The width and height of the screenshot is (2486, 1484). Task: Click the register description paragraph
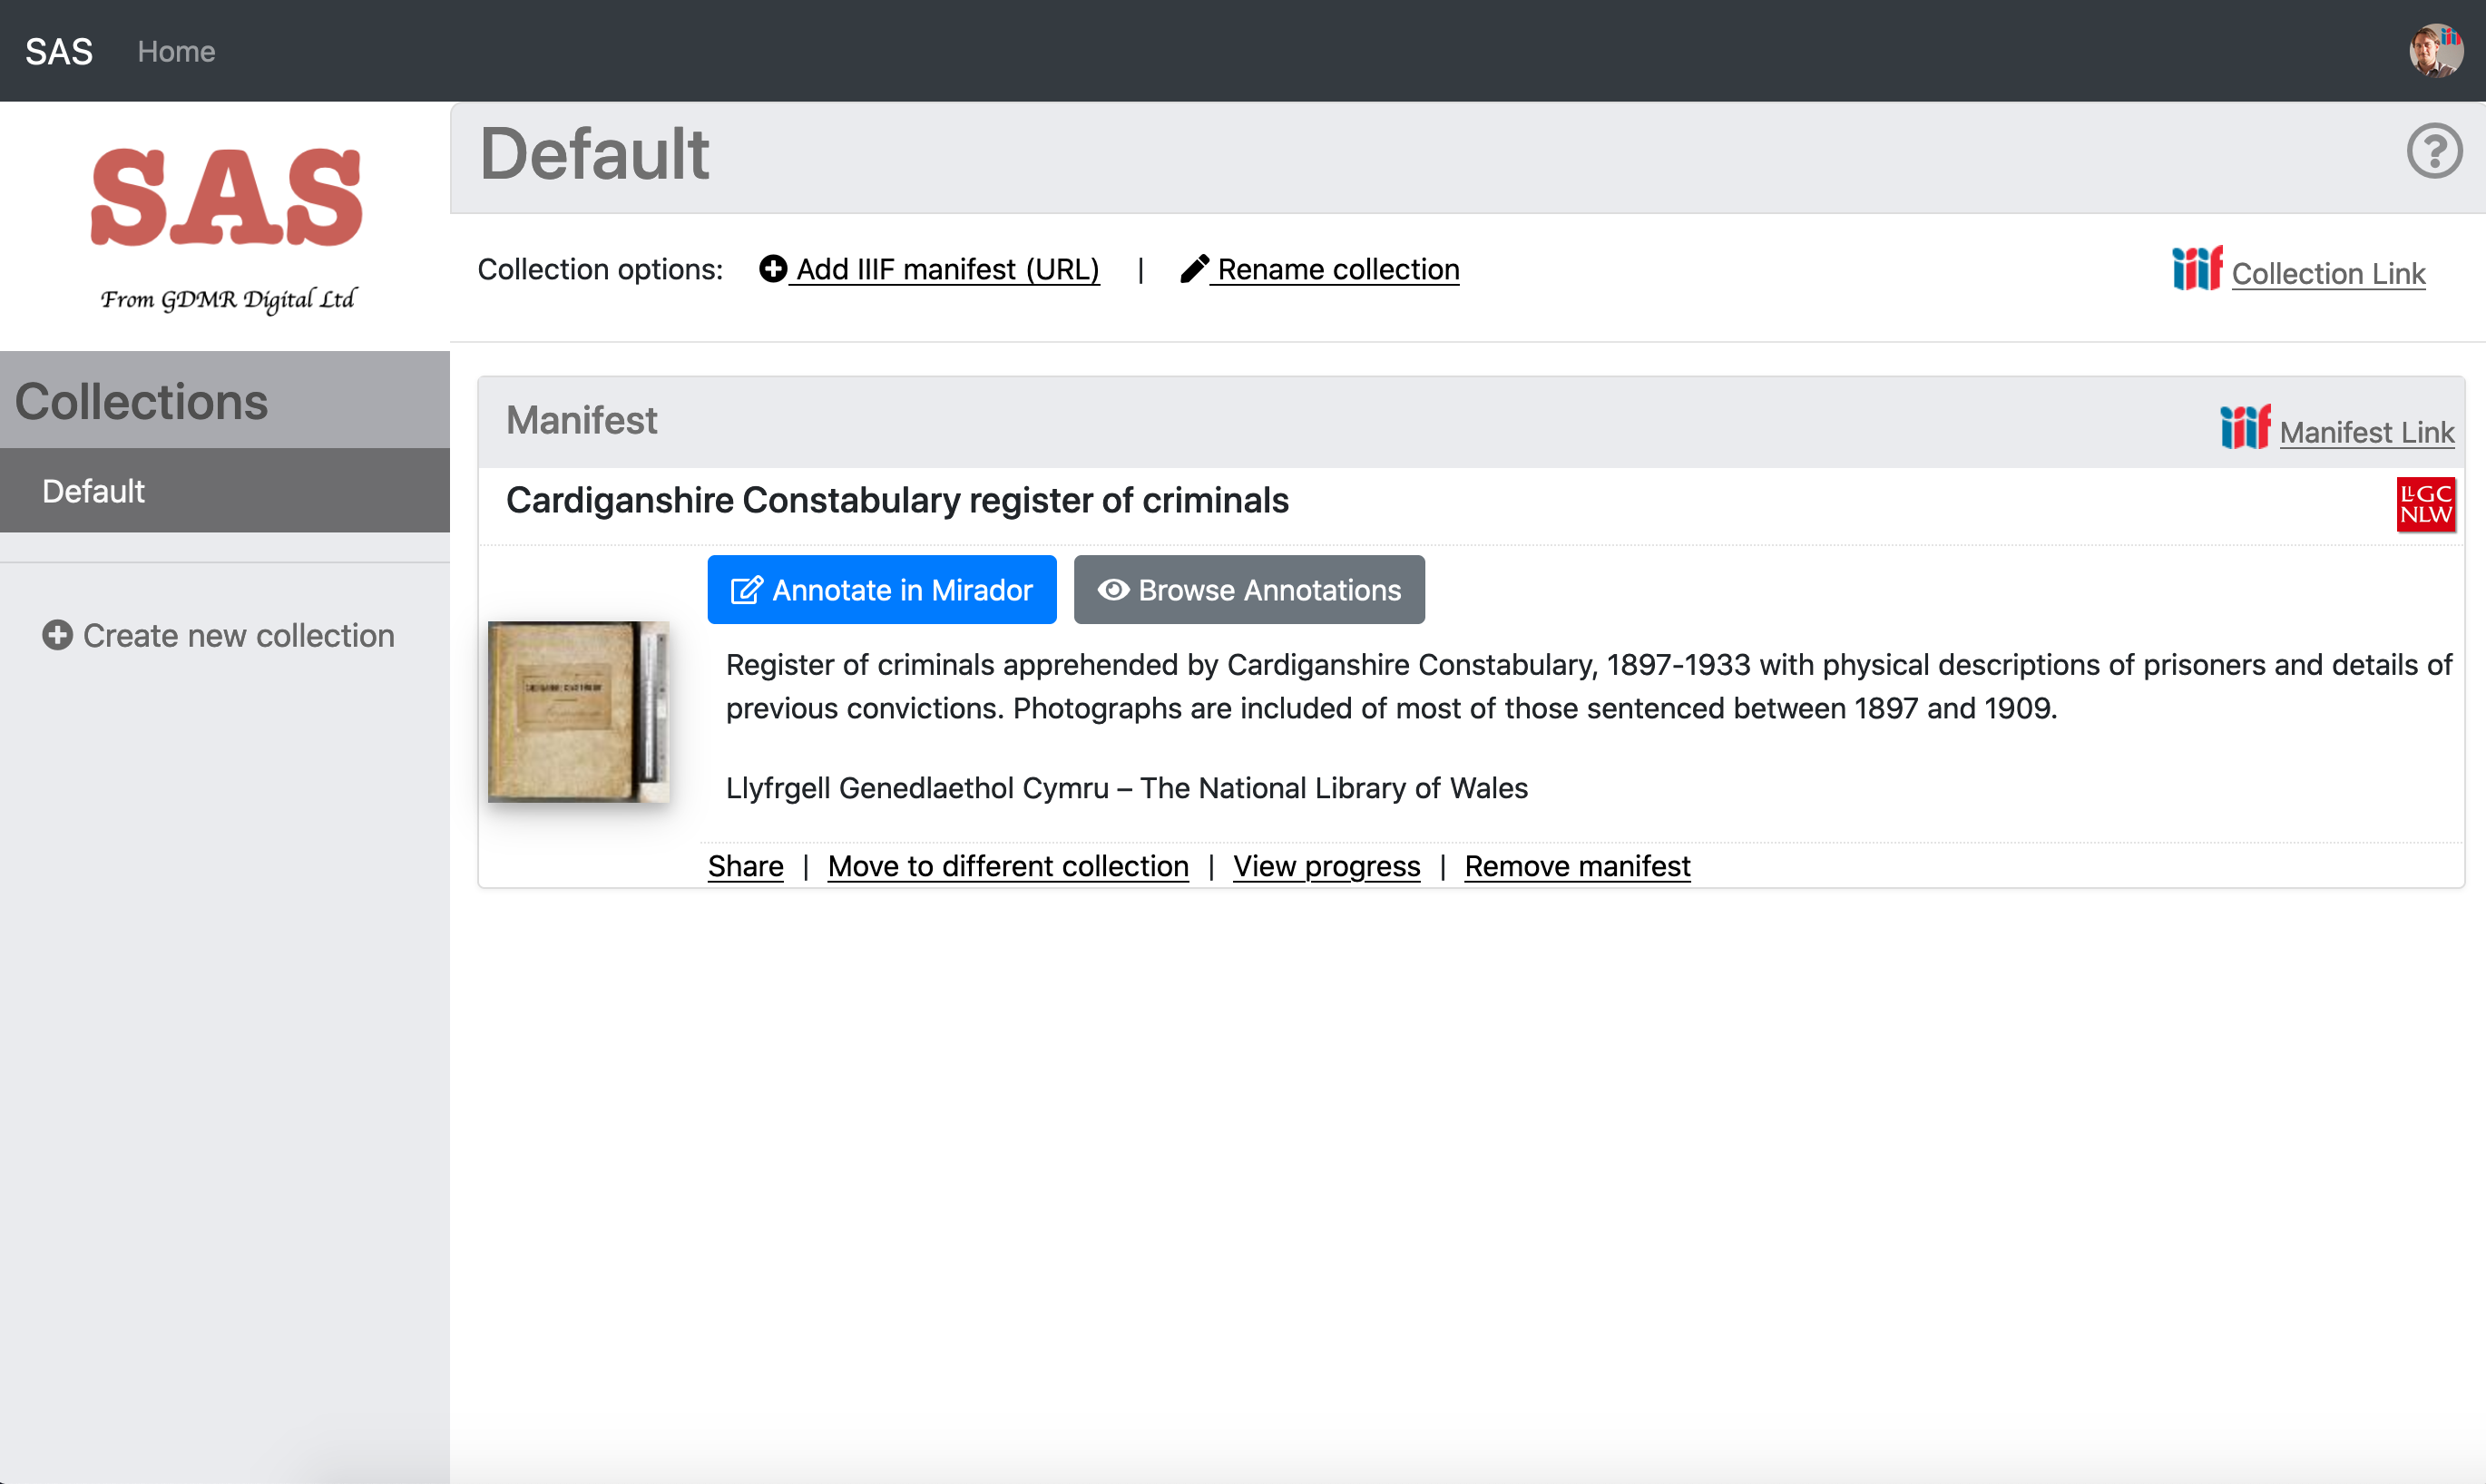pyautogui.click(x=1588, y=686)
